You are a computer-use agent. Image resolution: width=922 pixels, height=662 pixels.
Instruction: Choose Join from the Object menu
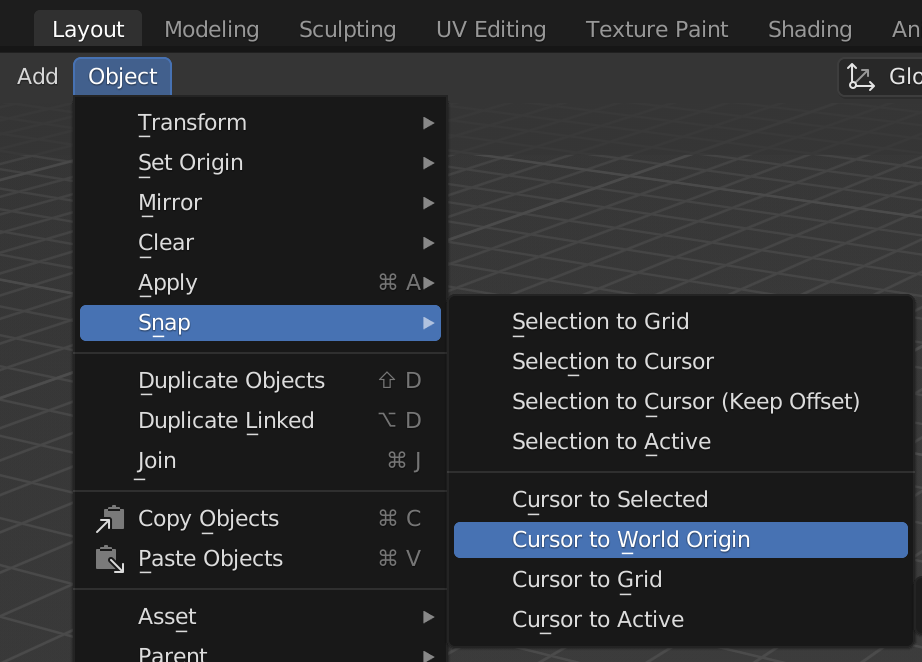pos(260,460)
